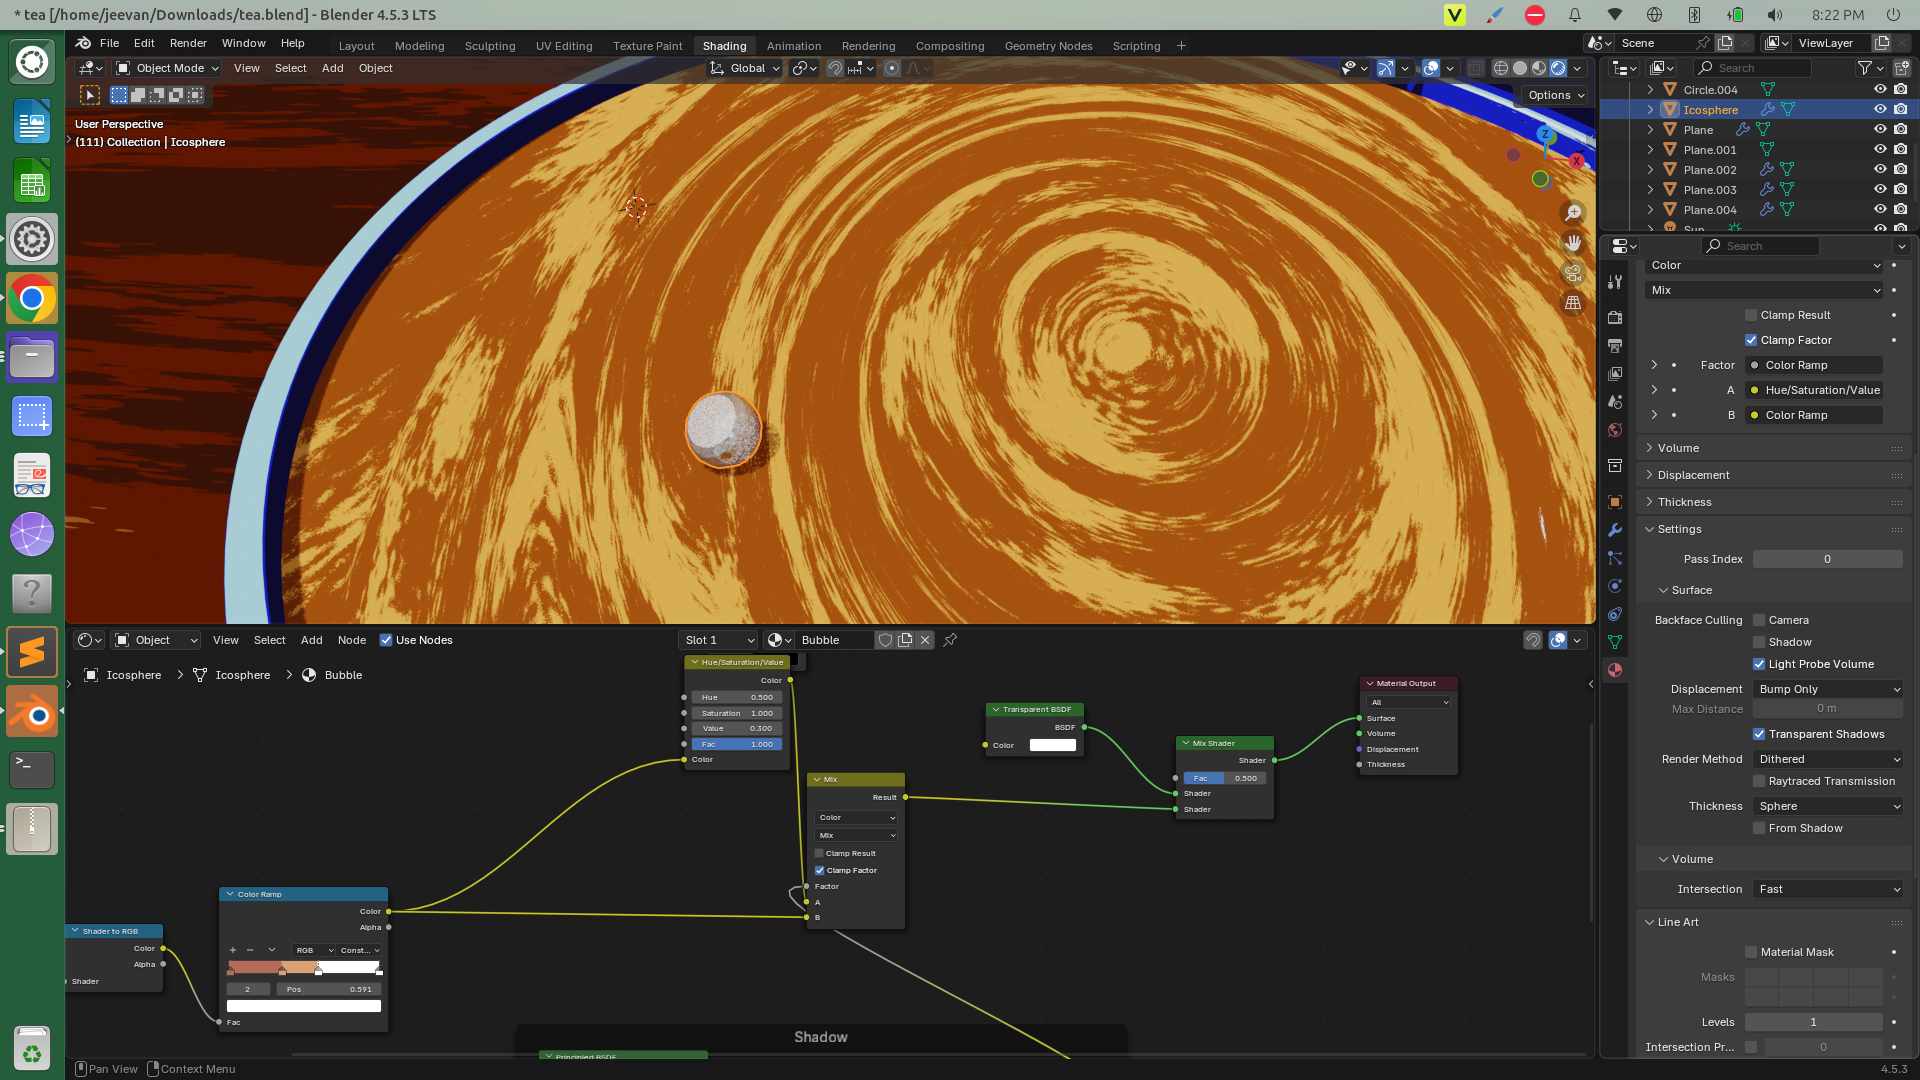Unlink the Bubble material with X

click(x=925, y=640)
